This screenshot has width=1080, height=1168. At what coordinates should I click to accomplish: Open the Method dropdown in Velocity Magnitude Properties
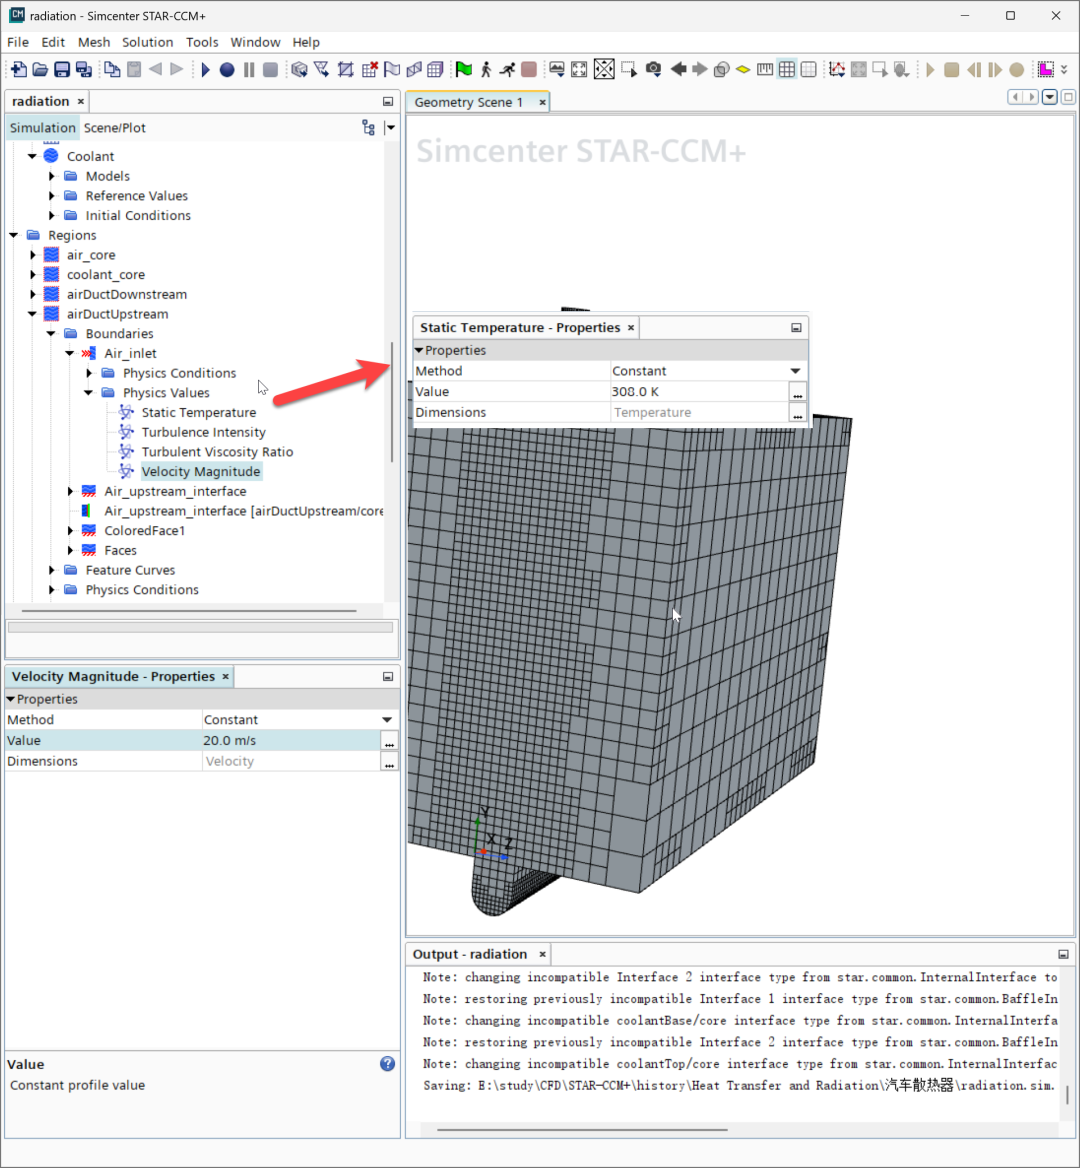(x=387, y=720)
